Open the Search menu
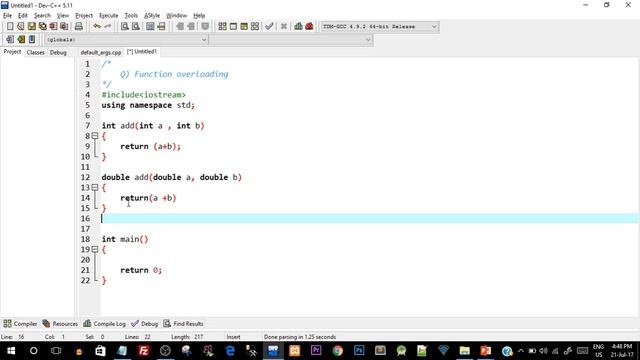640x360 pixels. coord(42,16)
